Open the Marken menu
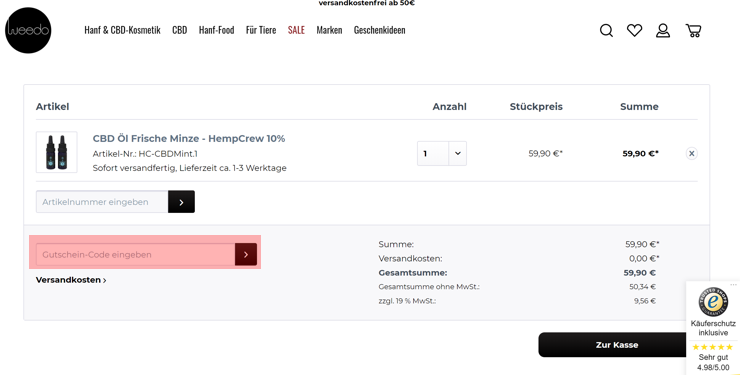The height and width of the screenshot is (375, 740). coord(329,30)
